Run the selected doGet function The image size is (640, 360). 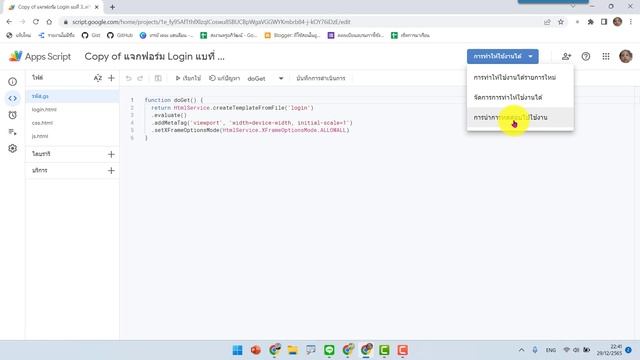pyautogui.click(x=188, y=78)
